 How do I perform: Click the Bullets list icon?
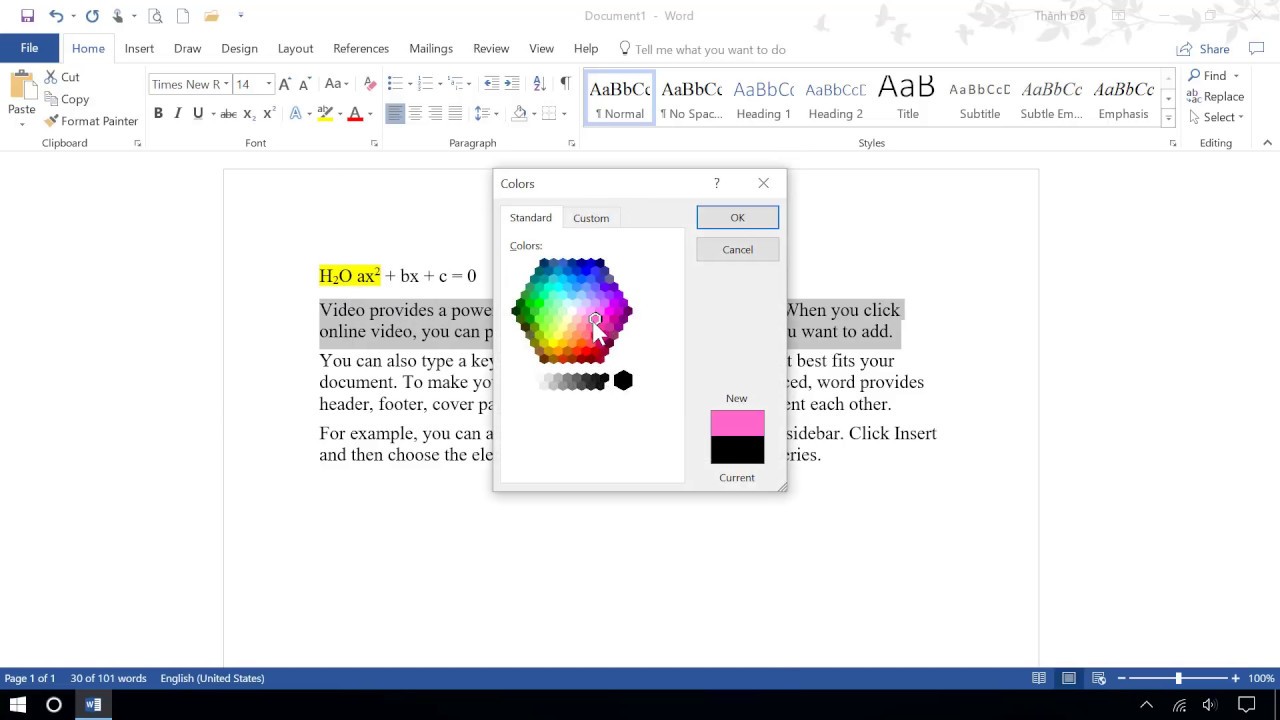point(395,84)
